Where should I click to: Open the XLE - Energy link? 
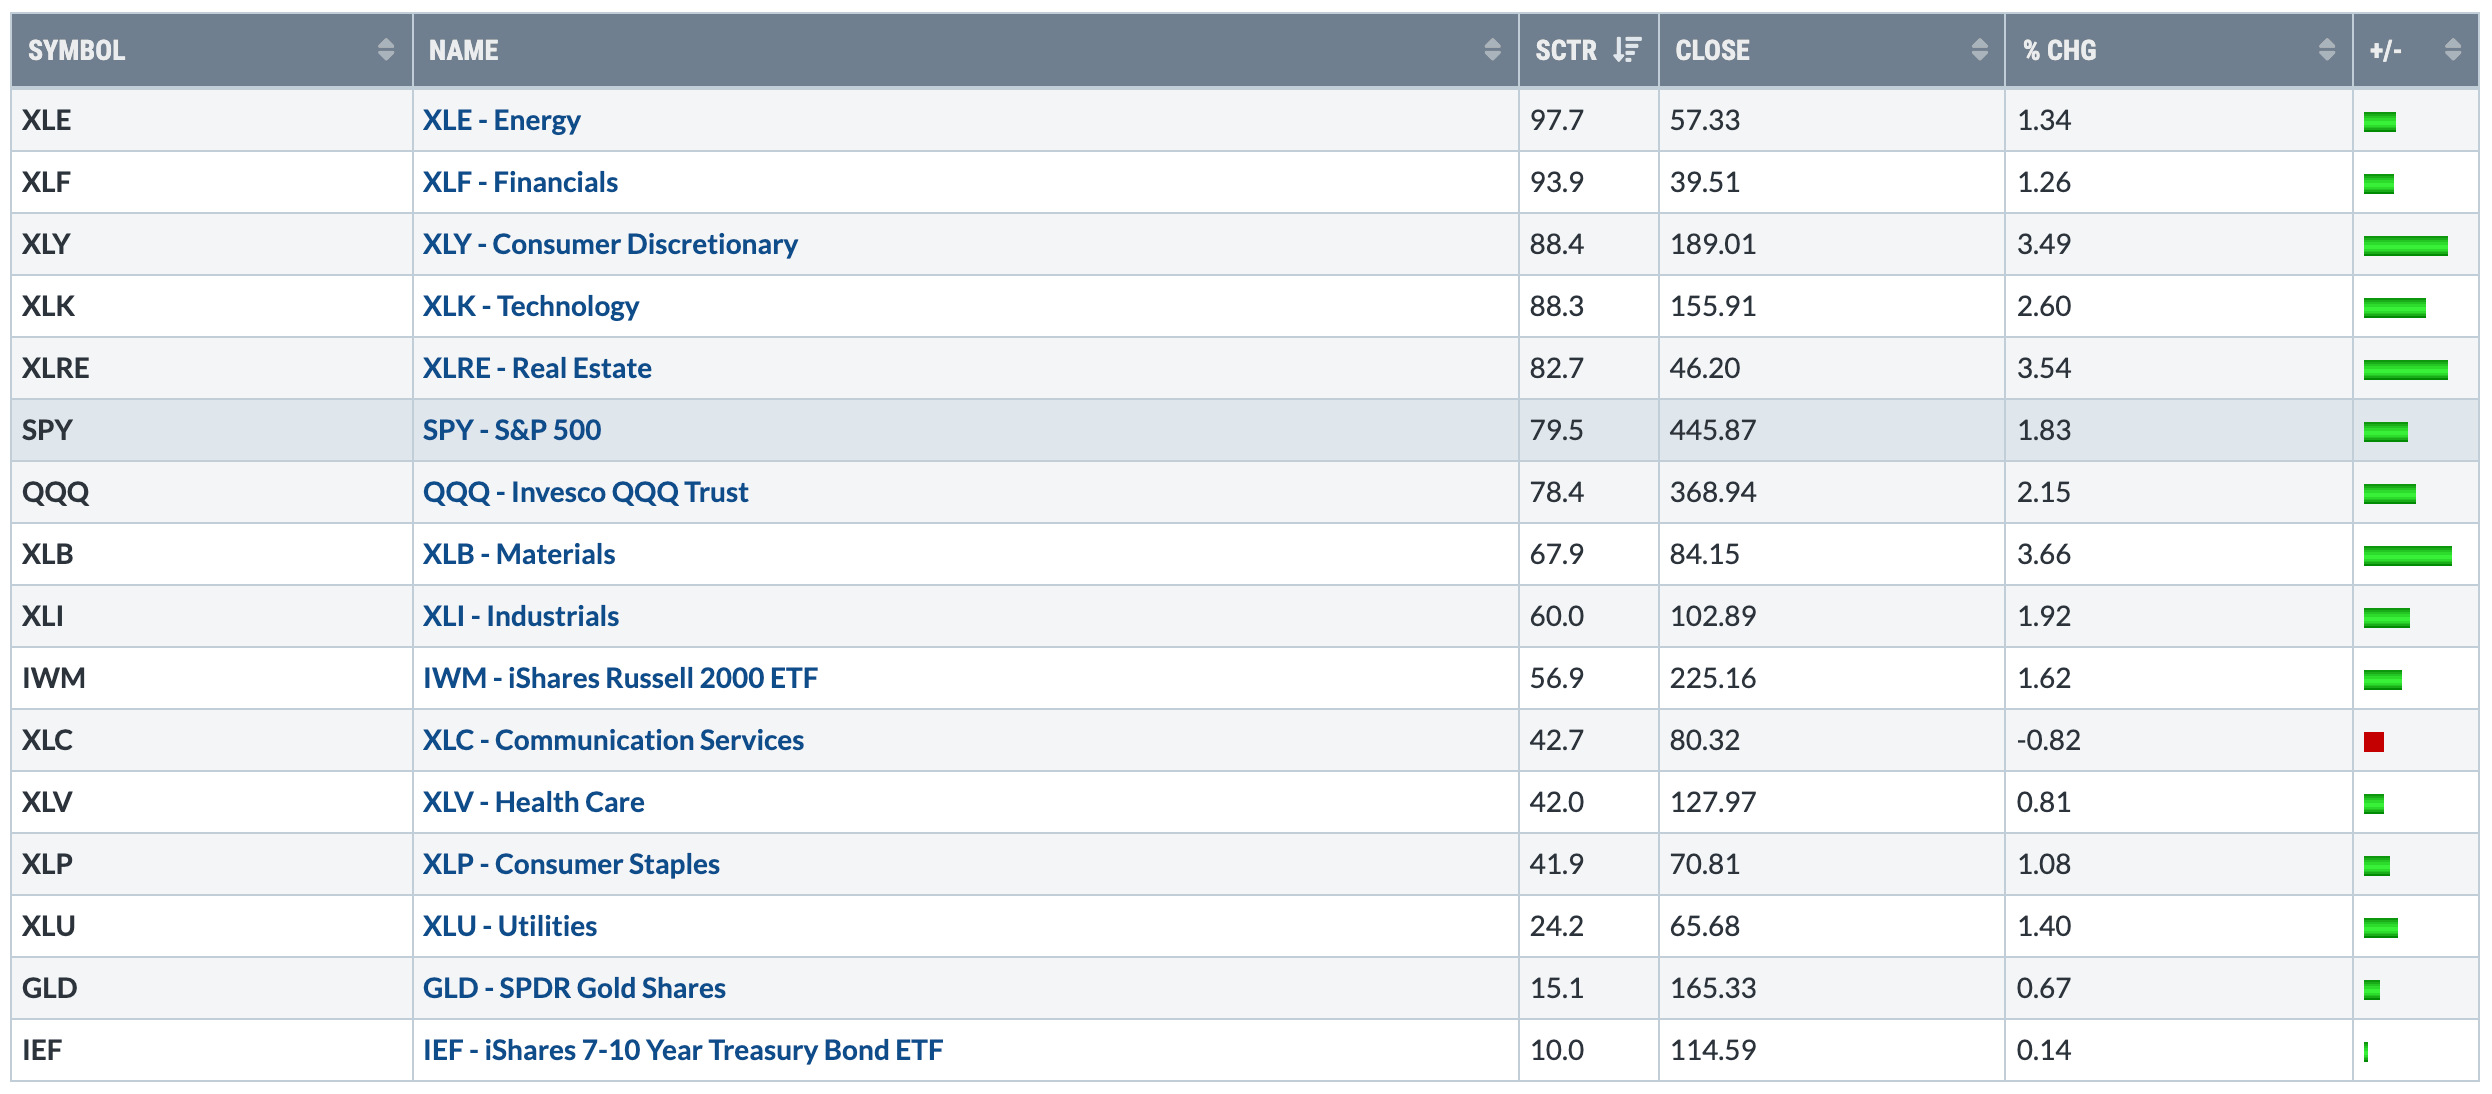(x=501, y=120)
